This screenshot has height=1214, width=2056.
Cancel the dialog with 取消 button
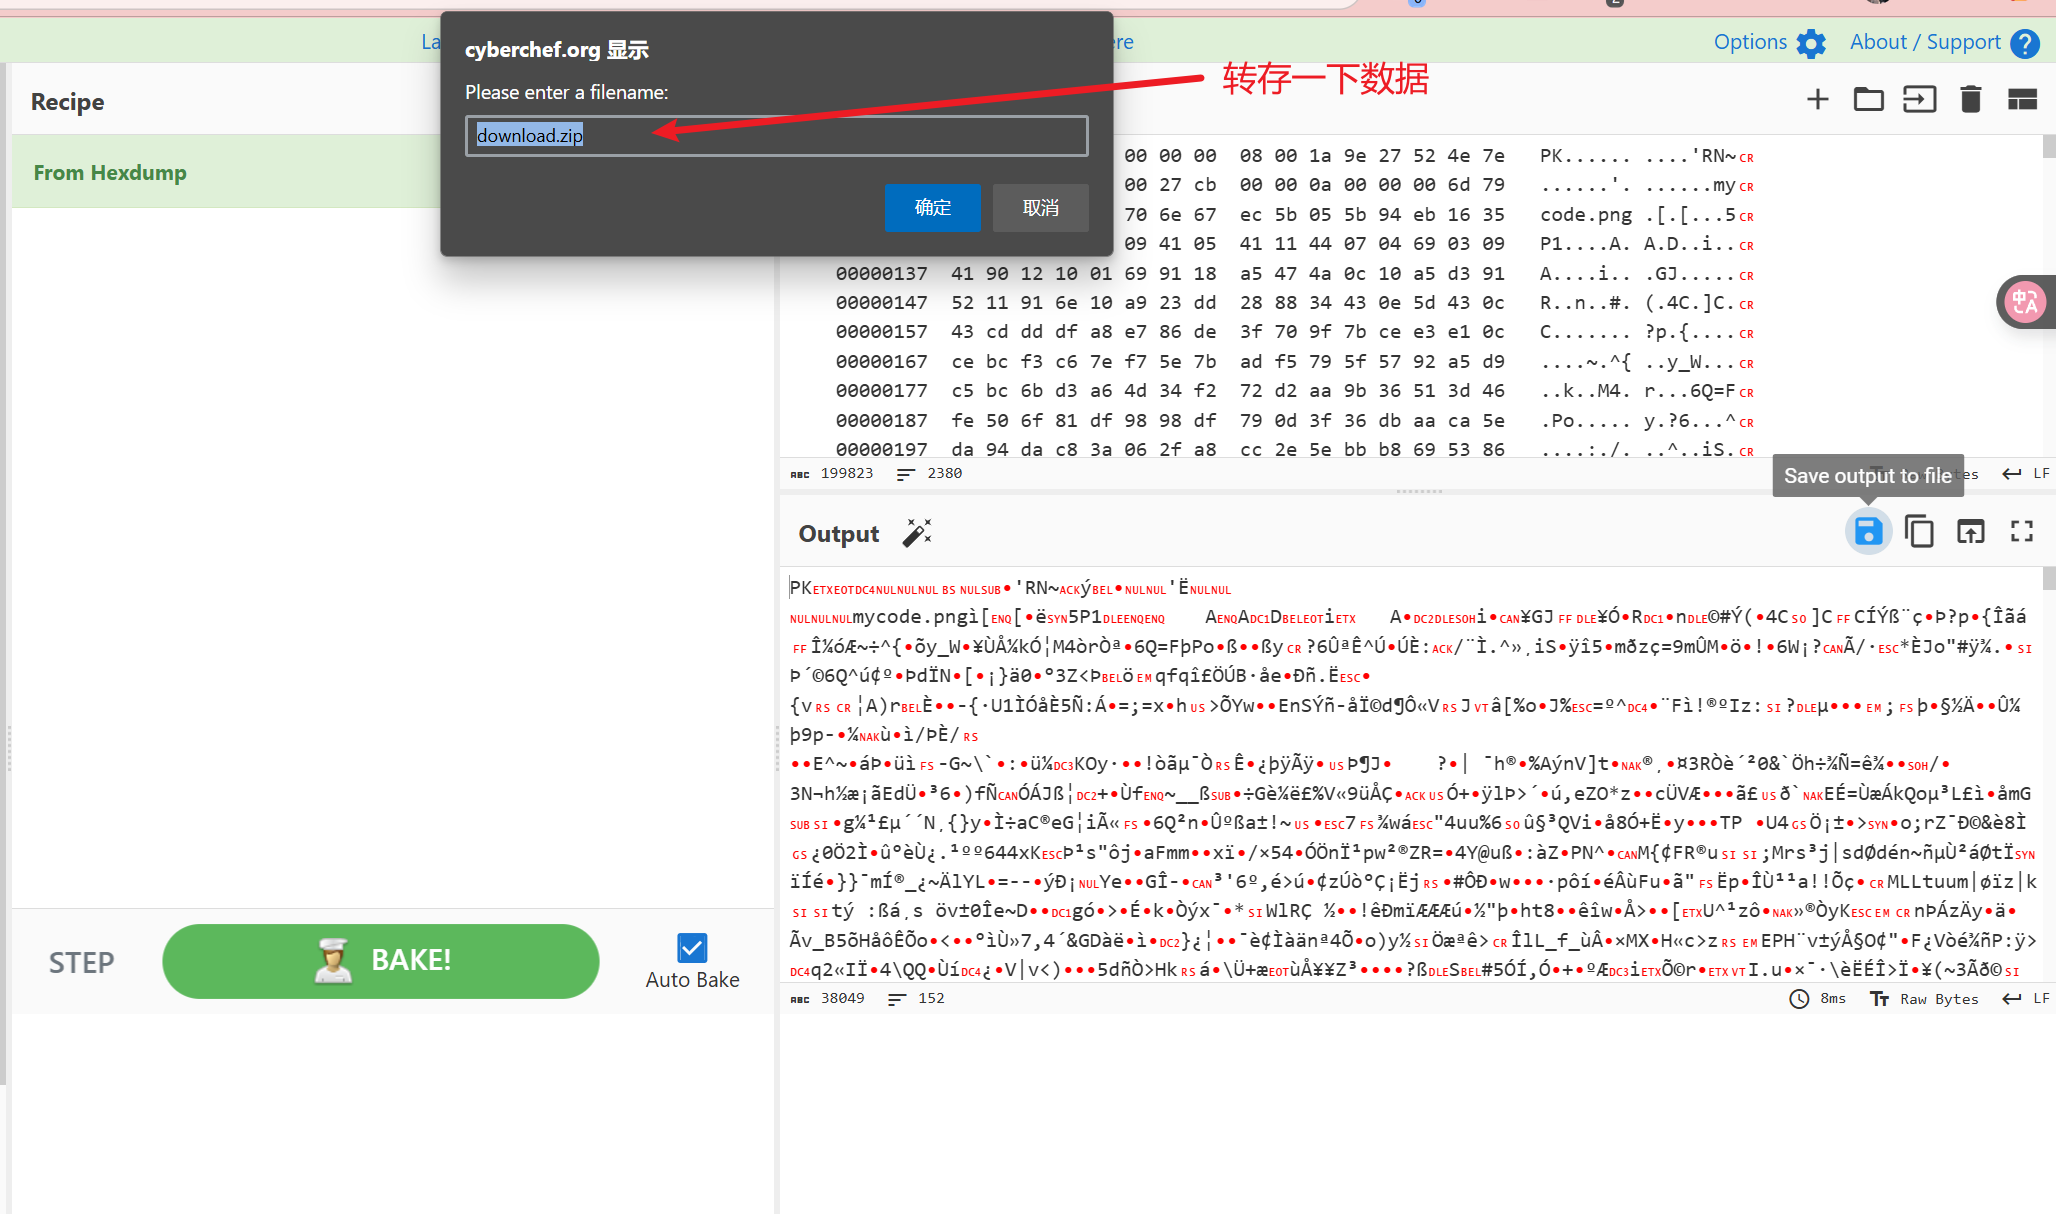pos(1041,208)
